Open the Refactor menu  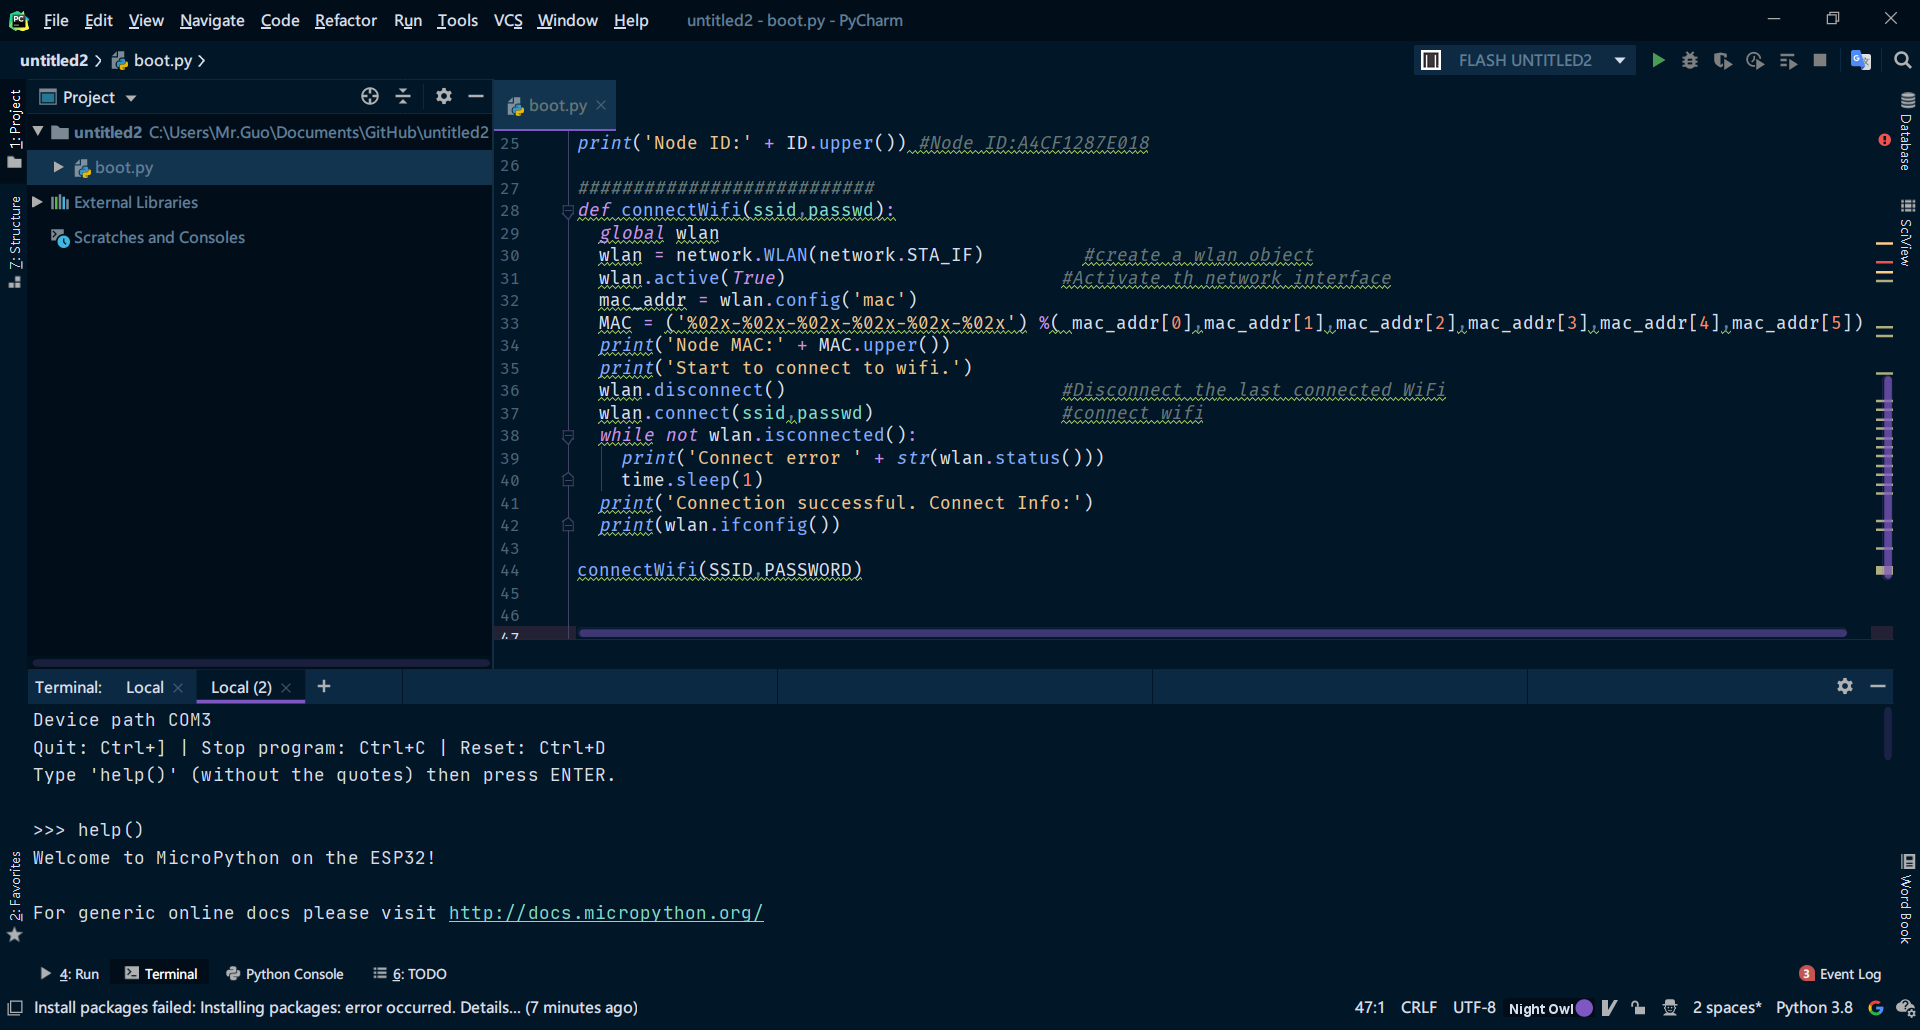tap(345, 20)
